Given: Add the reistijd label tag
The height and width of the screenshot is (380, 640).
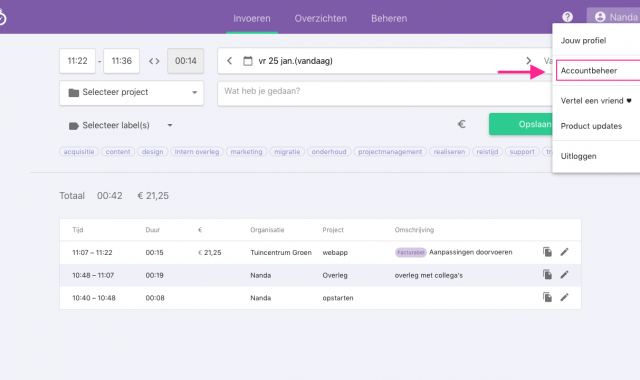Looking at the screenshot, I should pos(487,151).
